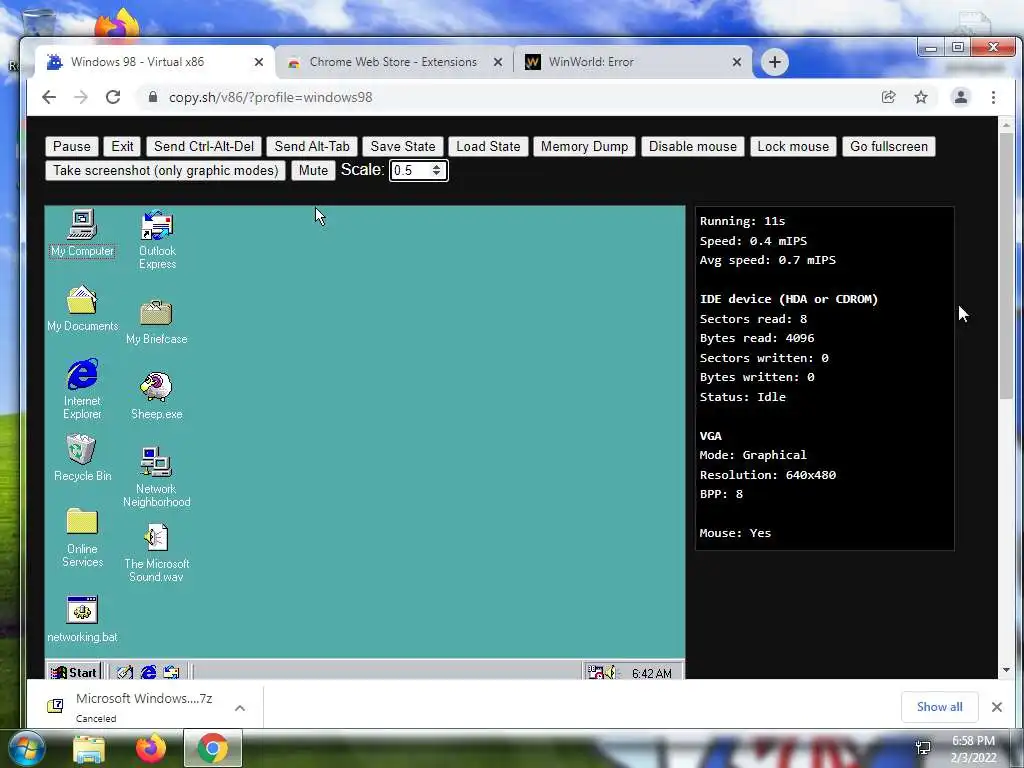The width and height of the screenshot is (1024, 768).
Task: Click network tray icon in Windows 7 taskbar
Action: pos(923,748)
